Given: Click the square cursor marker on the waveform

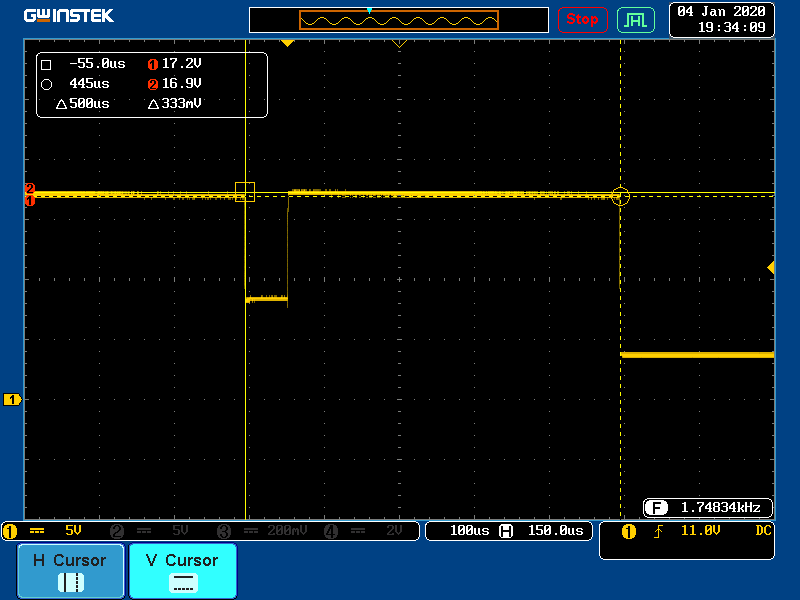Looking at the screenshot, I should point(245,192).
